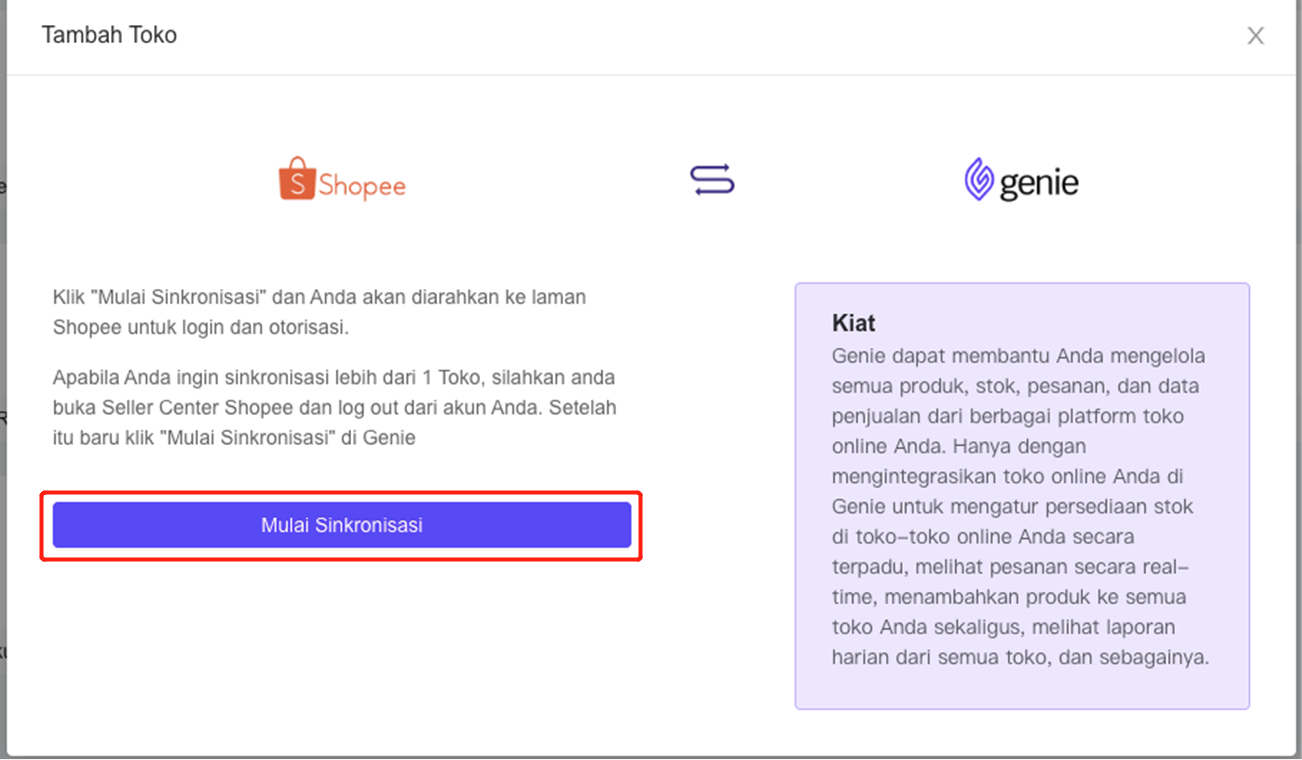This screenshot has height=760, width=1302.
Task: Close the Tambah Toko dialog
Action: pos(1255,36)
